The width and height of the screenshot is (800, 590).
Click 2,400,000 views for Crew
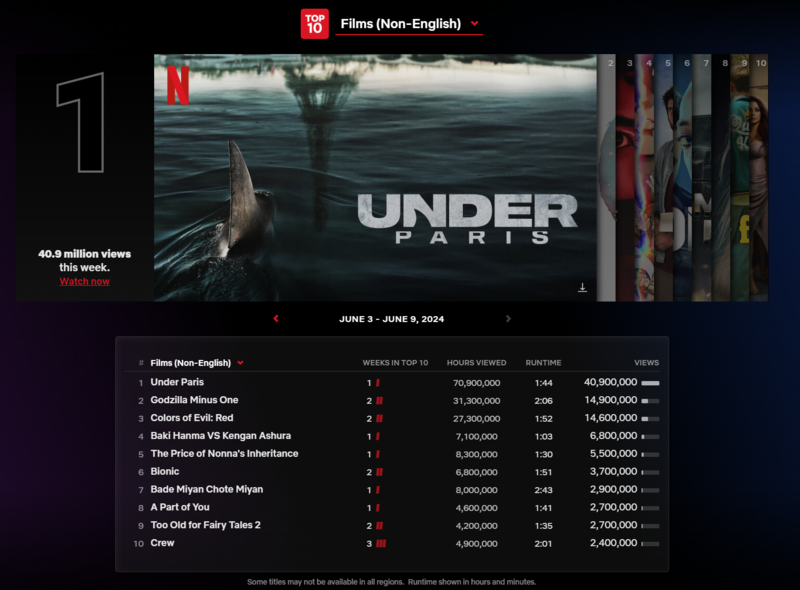pyautogui.click(x=614, y=543)
